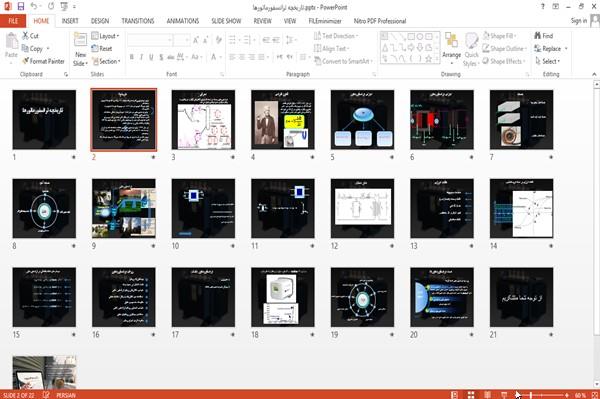600x399 pixels.
Task: Click the 60% zoom level
Action: click(580, 395)
